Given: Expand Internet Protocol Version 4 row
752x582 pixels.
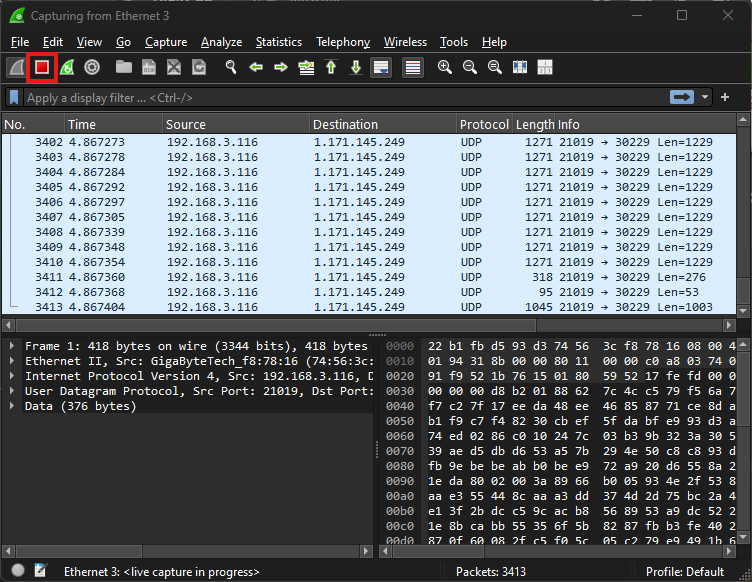Looking at the screenshot, I should 12,376.
